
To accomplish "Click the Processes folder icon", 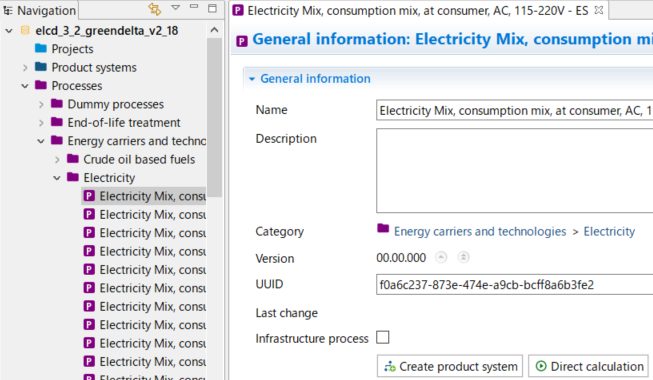I will click(x=41, y=85).
